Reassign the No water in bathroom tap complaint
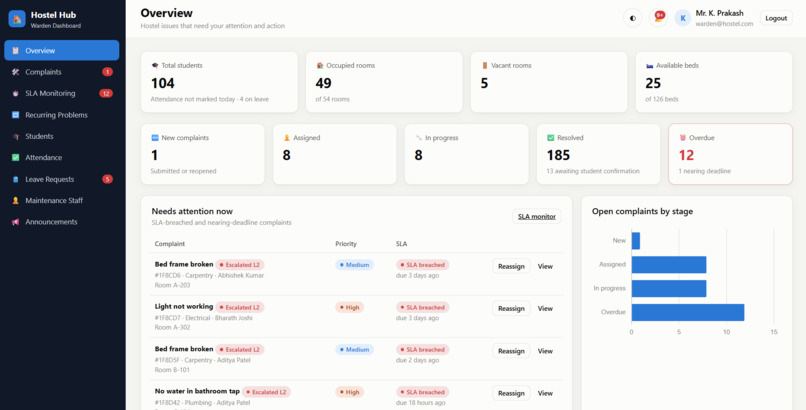806x410 pixels. [511, 393]
